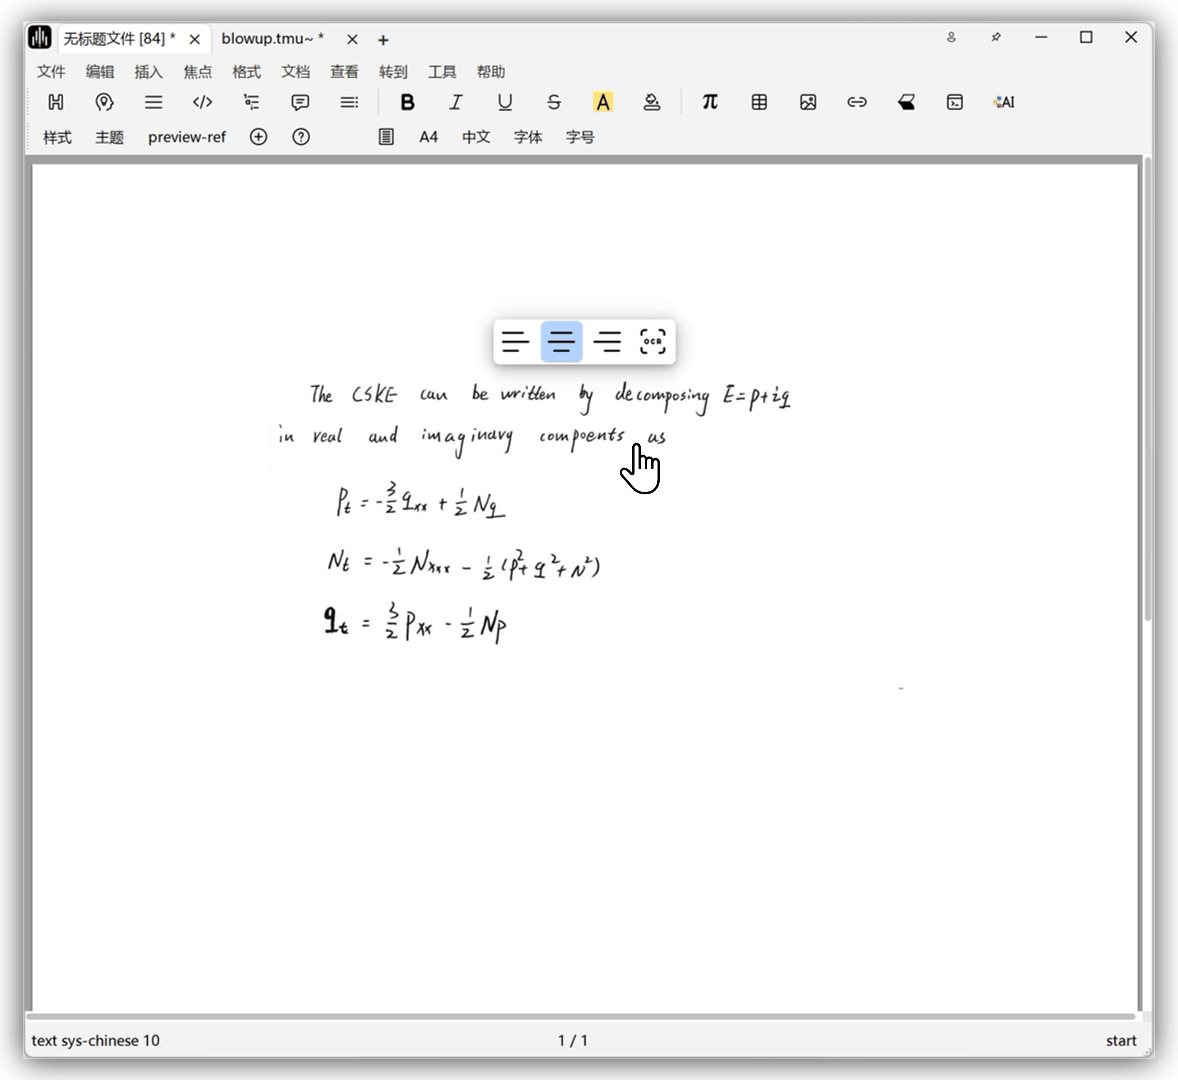The height and width of the screenshot is (1080, 1178).
Task: Click the insert image icon
Action: click(x=808, y=102)
